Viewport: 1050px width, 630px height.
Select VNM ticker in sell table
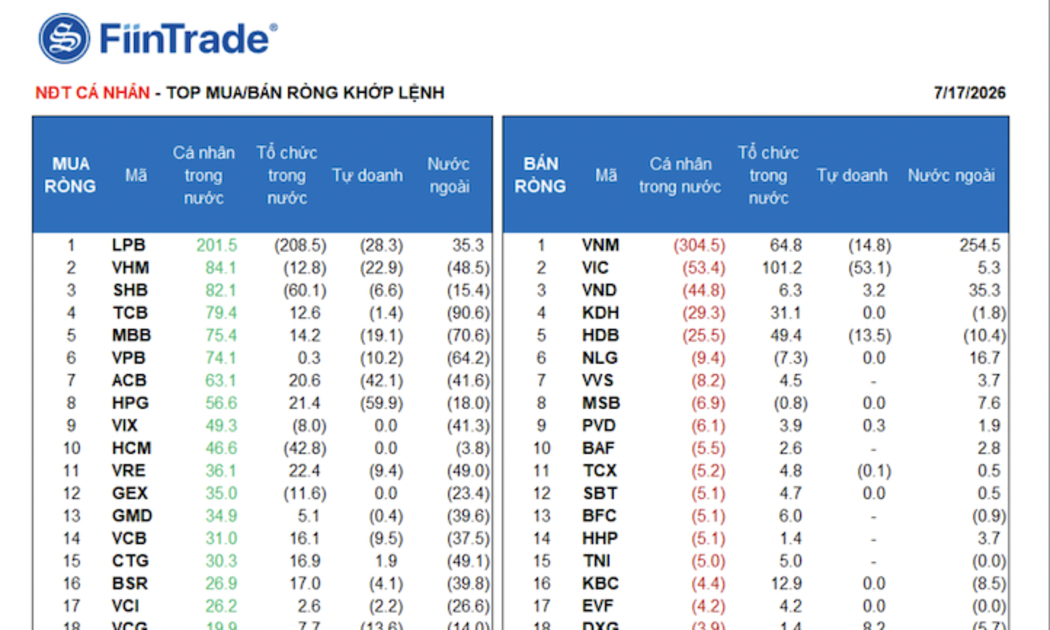pos(601,245)
